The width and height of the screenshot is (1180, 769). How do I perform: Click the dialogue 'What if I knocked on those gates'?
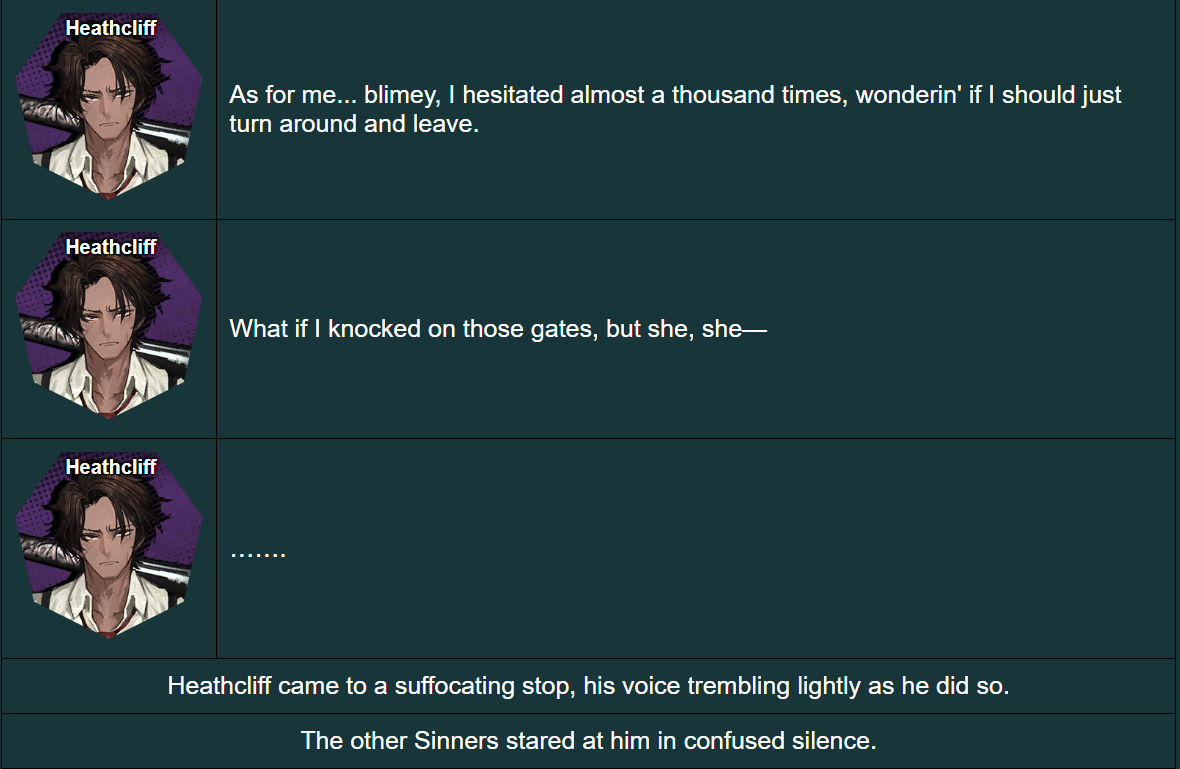pyautogui.click(x=497, y=329)
